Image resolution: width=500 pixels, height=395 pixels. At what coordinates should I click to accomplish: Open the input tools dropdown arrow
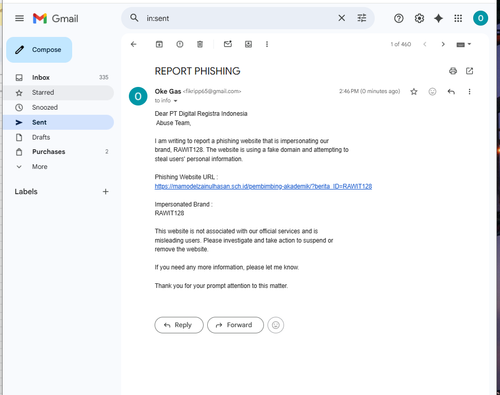[x=469, y=44]
